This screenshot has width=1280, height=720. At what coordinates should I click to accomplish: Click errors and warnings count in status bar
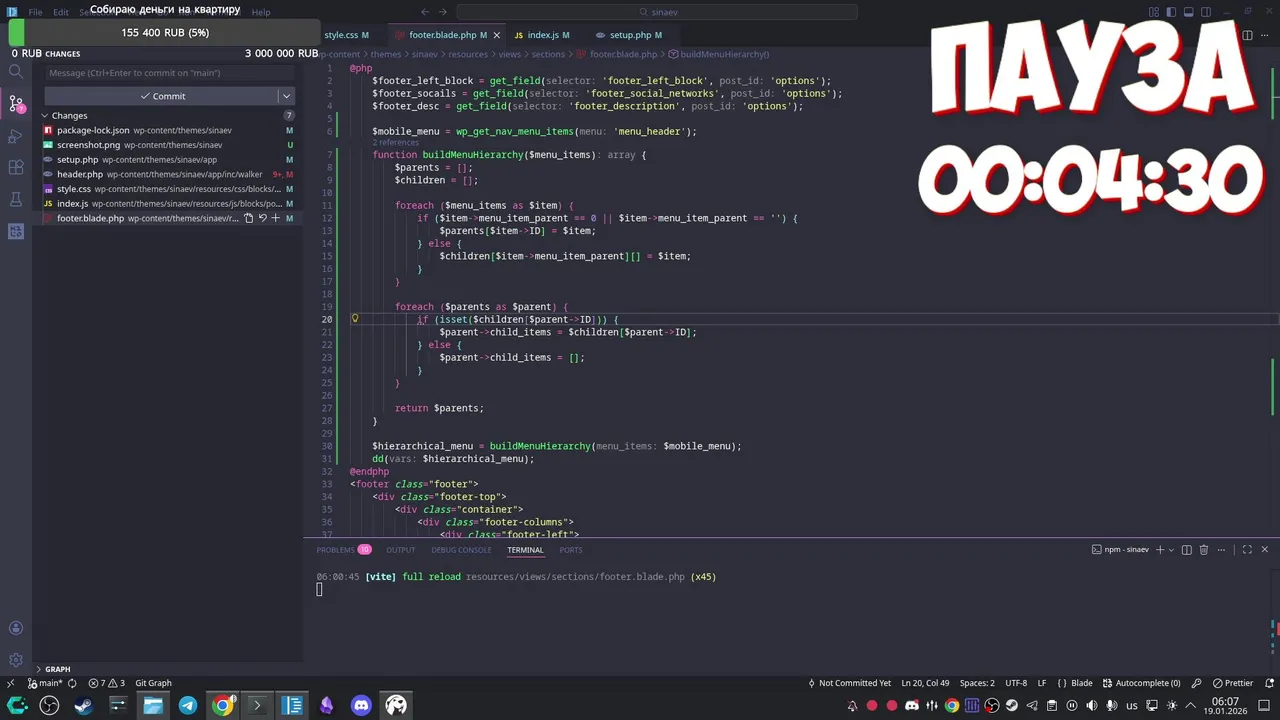click(x=107, y=683)
